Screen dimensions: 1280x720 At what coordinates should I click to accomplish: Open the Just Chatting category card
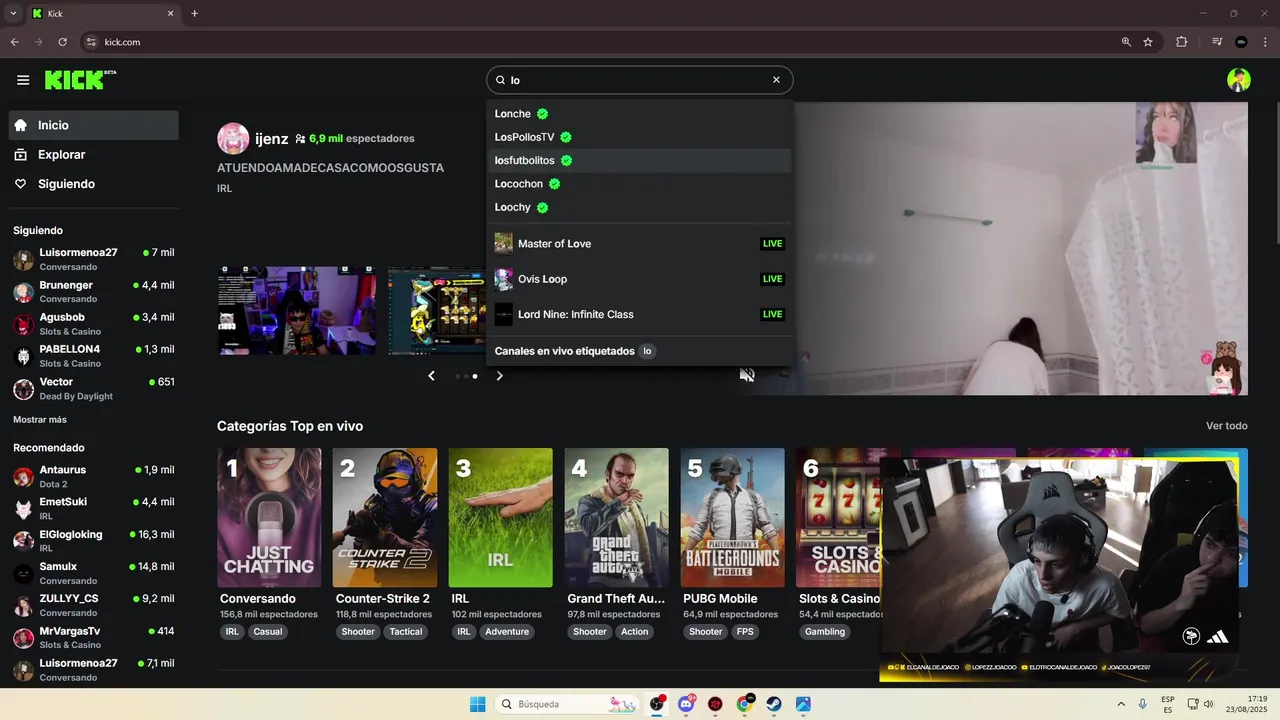point(269,517)
